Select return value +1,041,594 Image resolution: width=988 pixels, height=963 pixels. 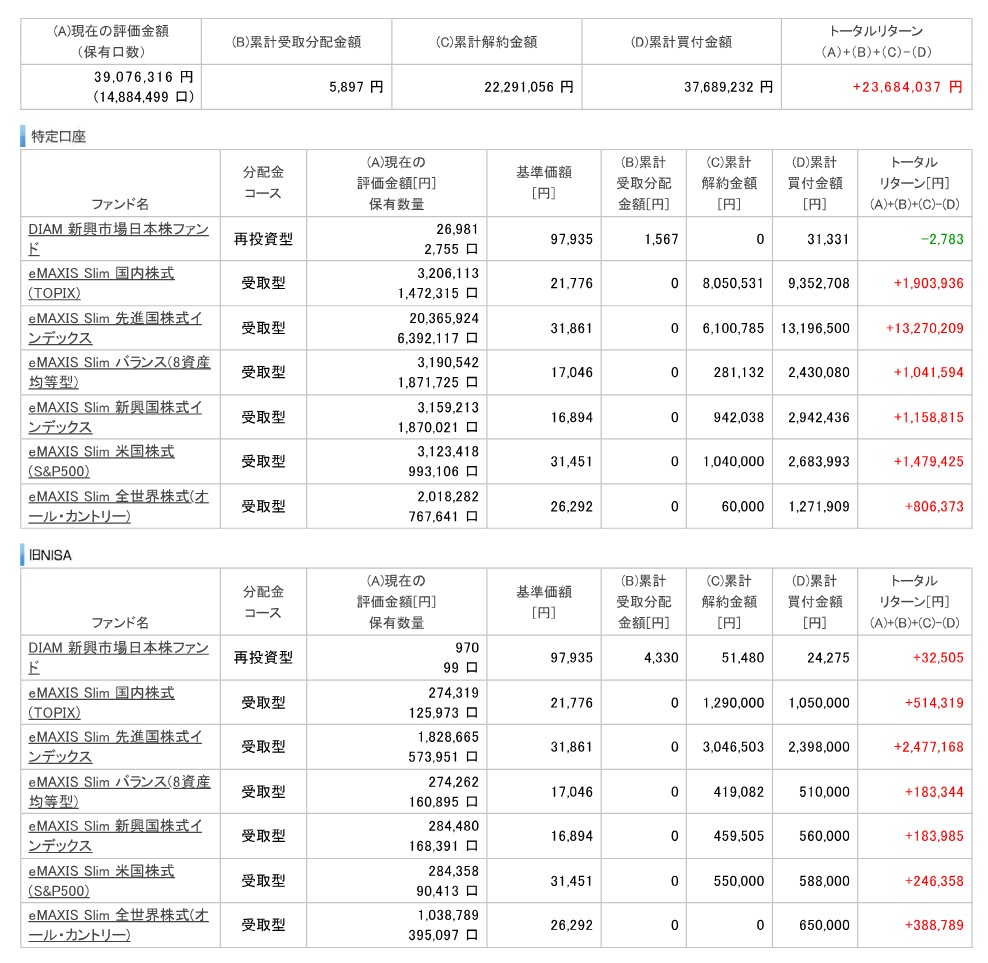(929, 372)
